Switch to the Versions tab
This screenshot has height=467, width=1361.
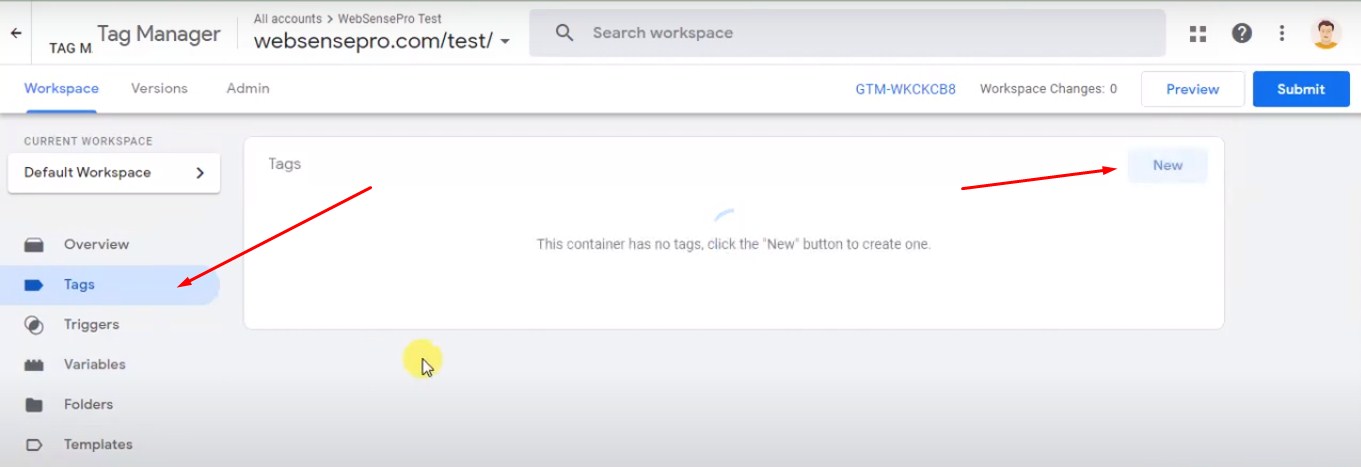[159, 88]
